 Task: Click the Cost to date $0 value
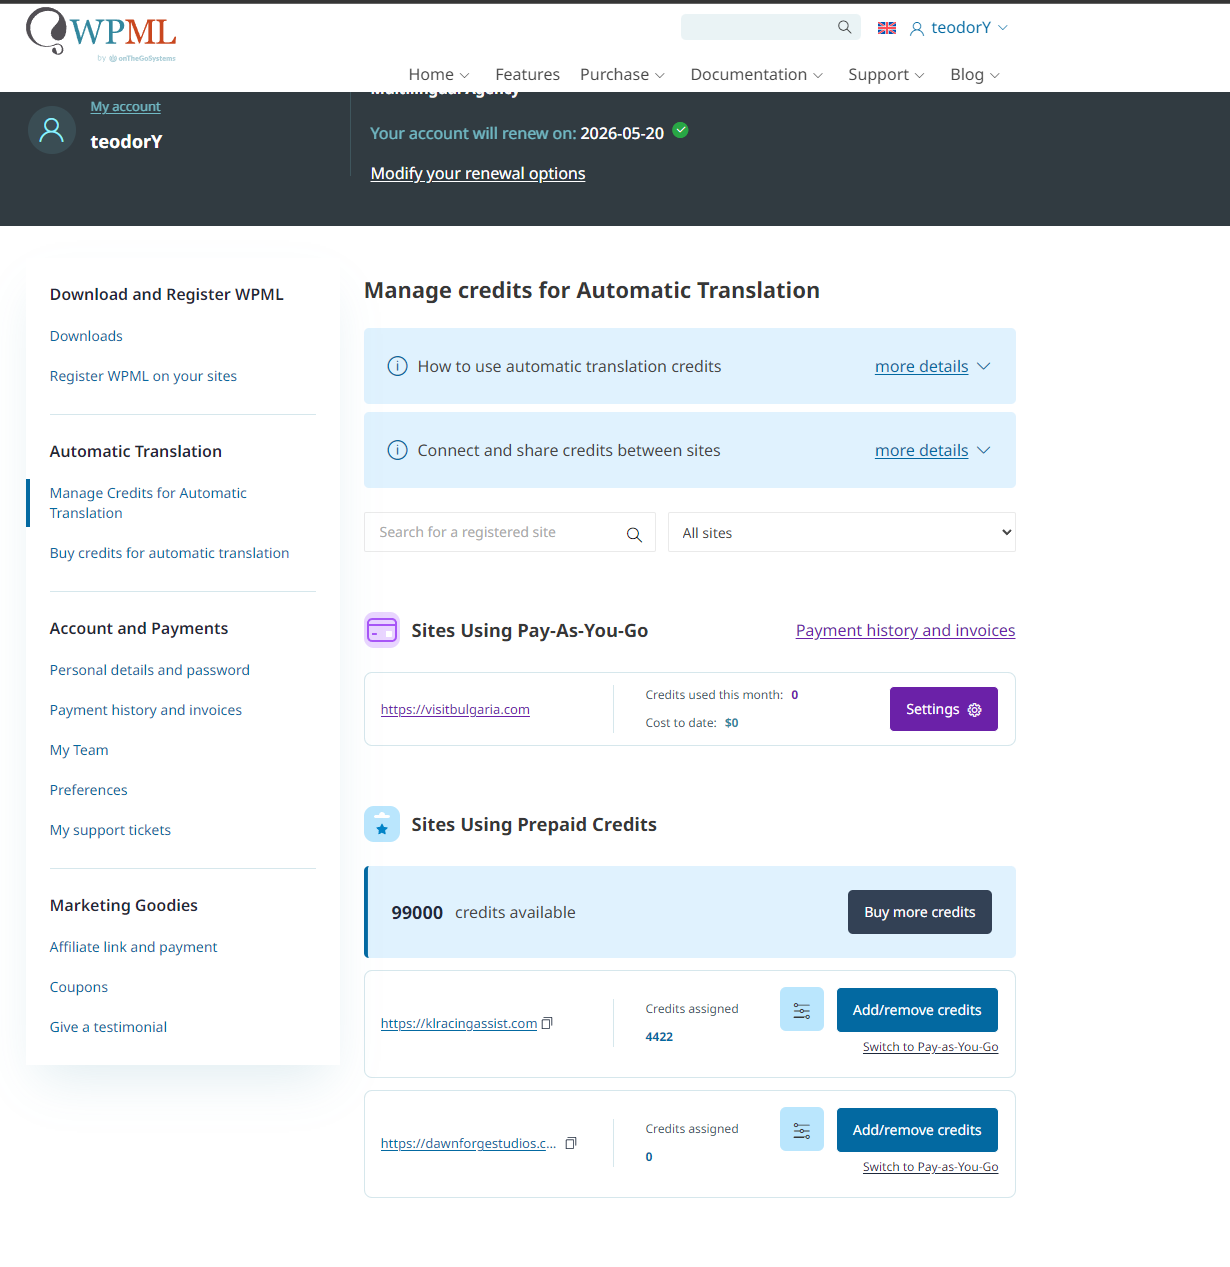pyautogui.click(x=732, y=723)
